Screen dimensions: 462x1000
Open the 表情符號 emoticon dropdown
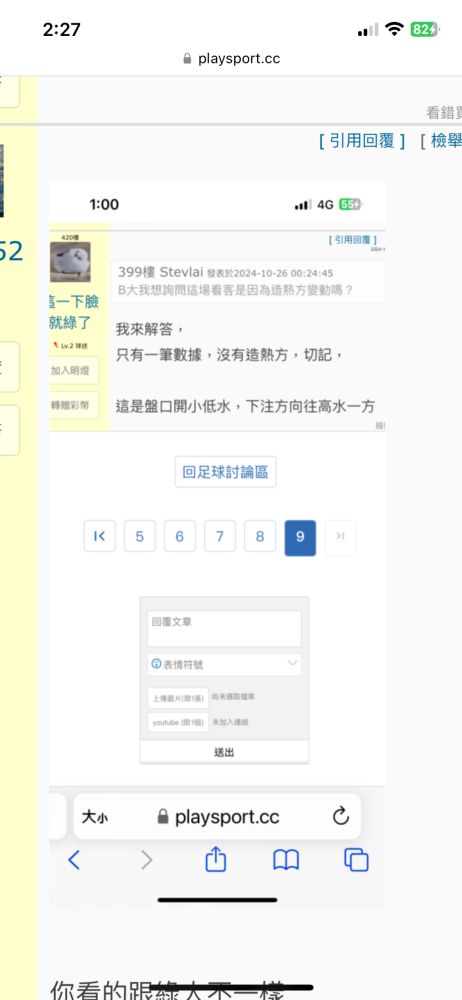224,664
